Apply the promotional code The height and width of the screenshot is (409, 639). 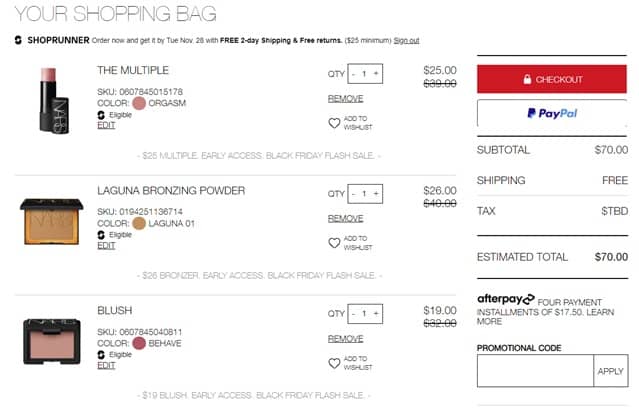coord(610,370)
